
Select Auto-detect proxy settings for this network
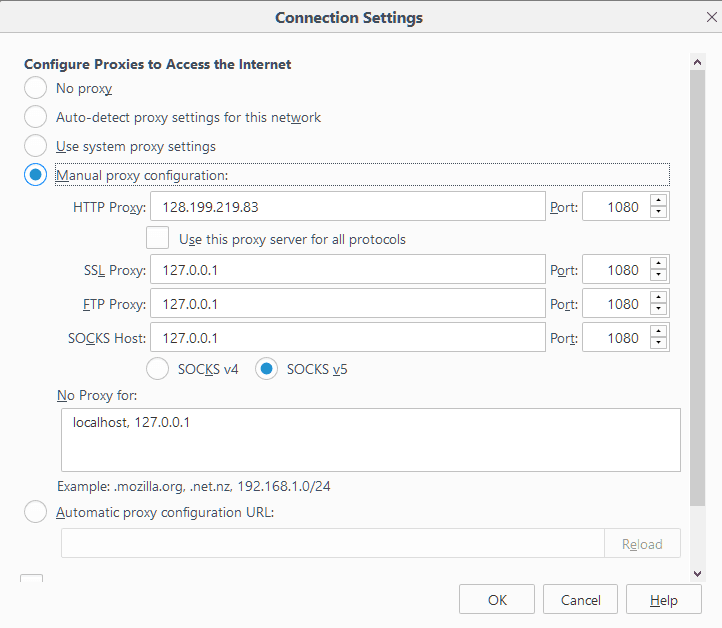click(x=35, y=116)
